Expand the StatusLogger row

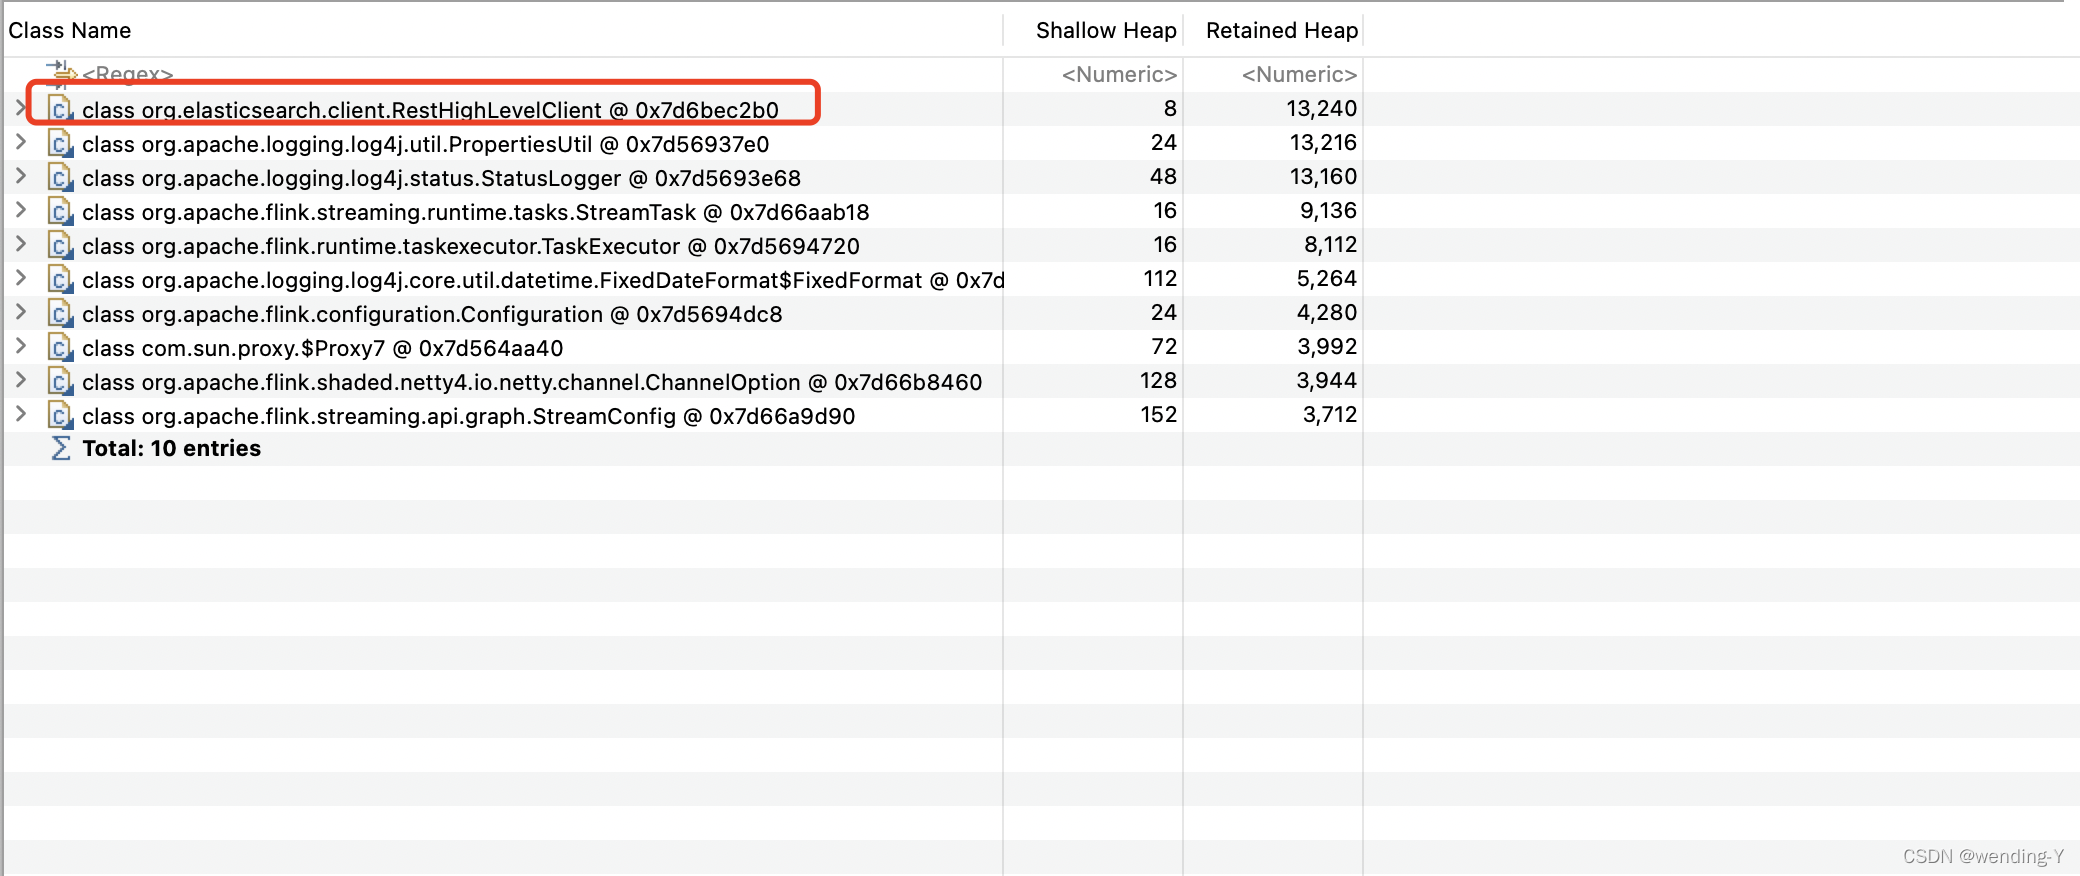point(20,176)
